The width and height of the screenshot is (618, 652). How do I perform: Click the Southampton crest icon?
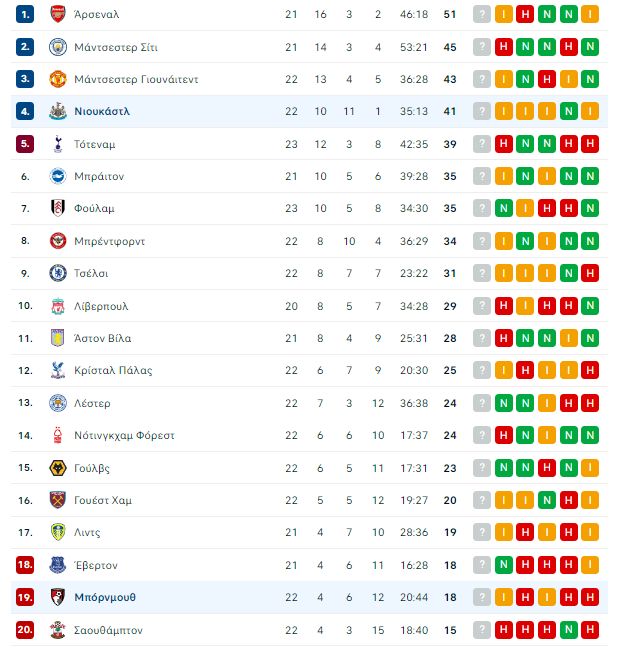pos(58,630)
